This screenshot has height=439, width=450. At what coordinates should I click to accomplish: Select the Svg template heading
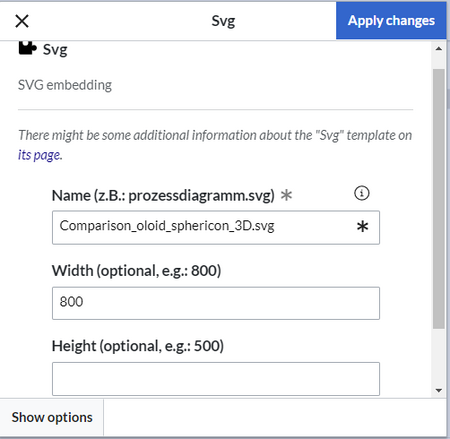pyautogui.click(x=55, y=50)
